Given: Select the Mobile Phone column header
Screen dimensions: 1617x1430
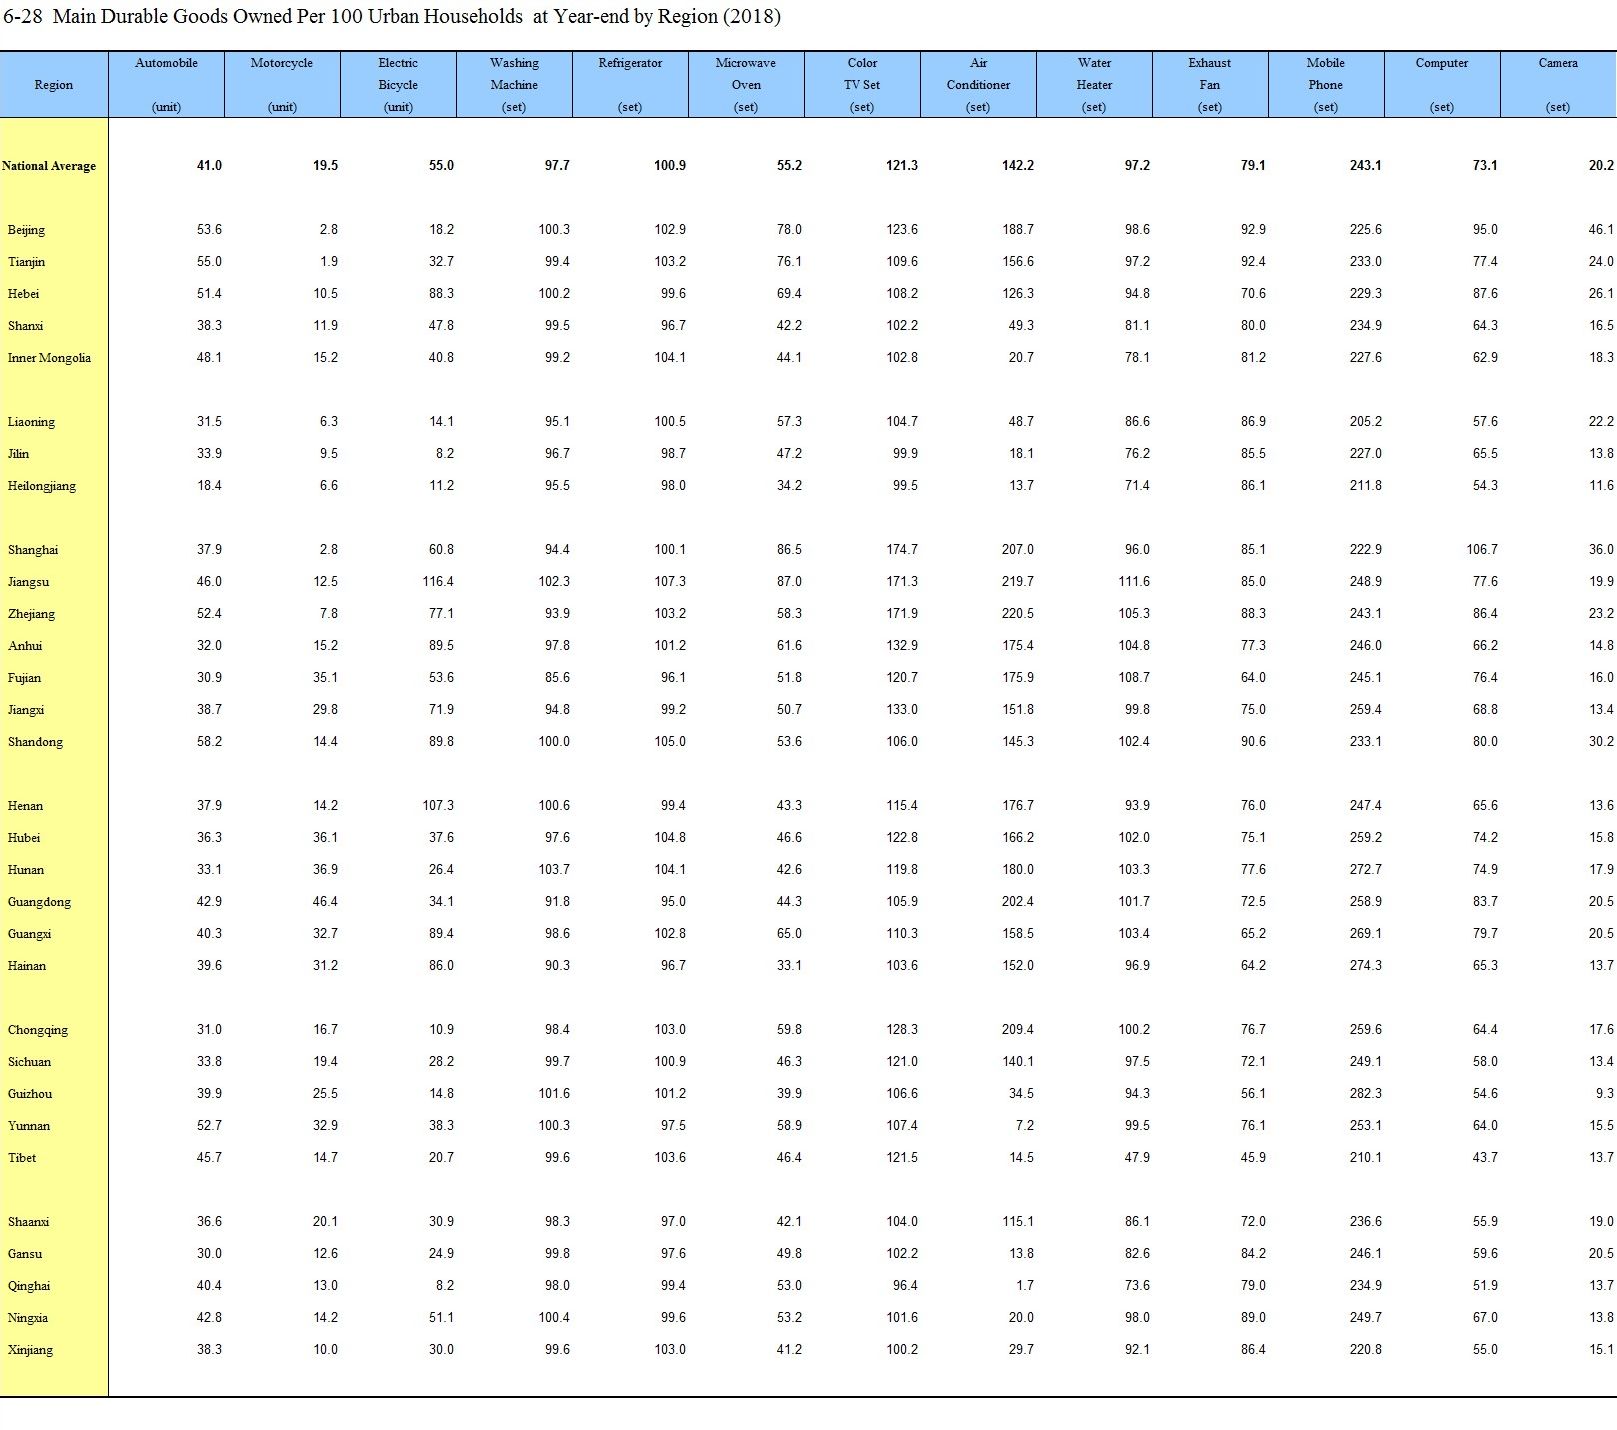Looking at the screenshot, I should coord(1326,85).
